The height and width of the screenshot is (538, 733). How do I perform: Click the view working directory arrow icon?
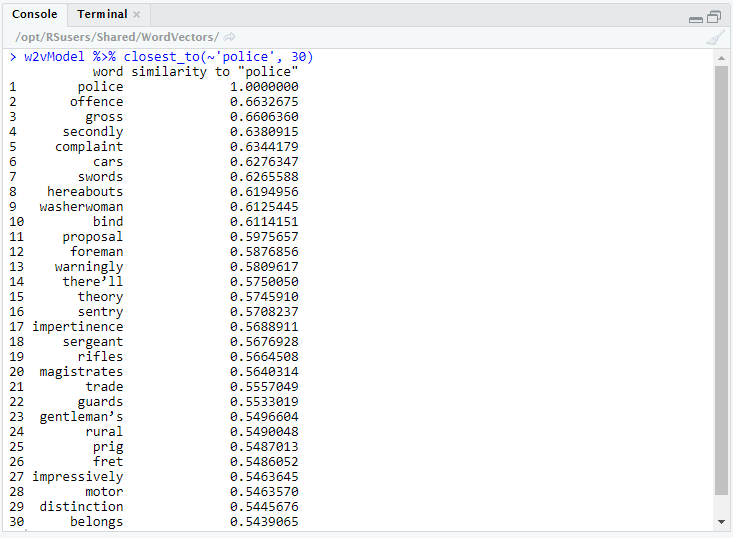click(x=230, y=37)
